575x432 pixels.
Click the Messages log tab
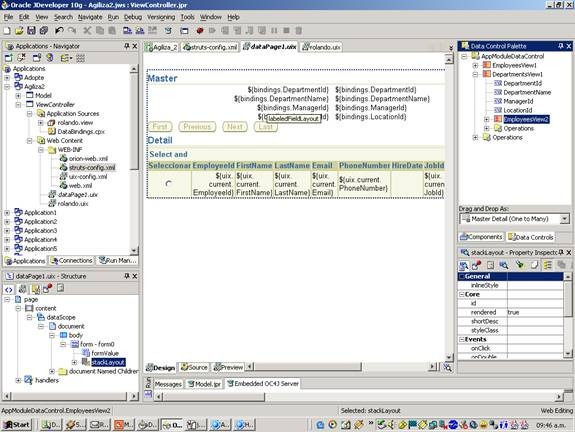pos(168,384)
